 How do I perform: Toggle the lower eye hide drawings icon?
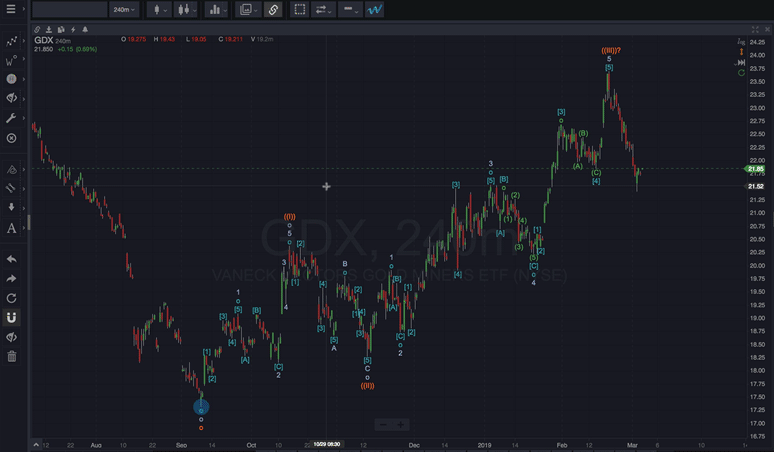pyautogui.click(x=11, y=337)
